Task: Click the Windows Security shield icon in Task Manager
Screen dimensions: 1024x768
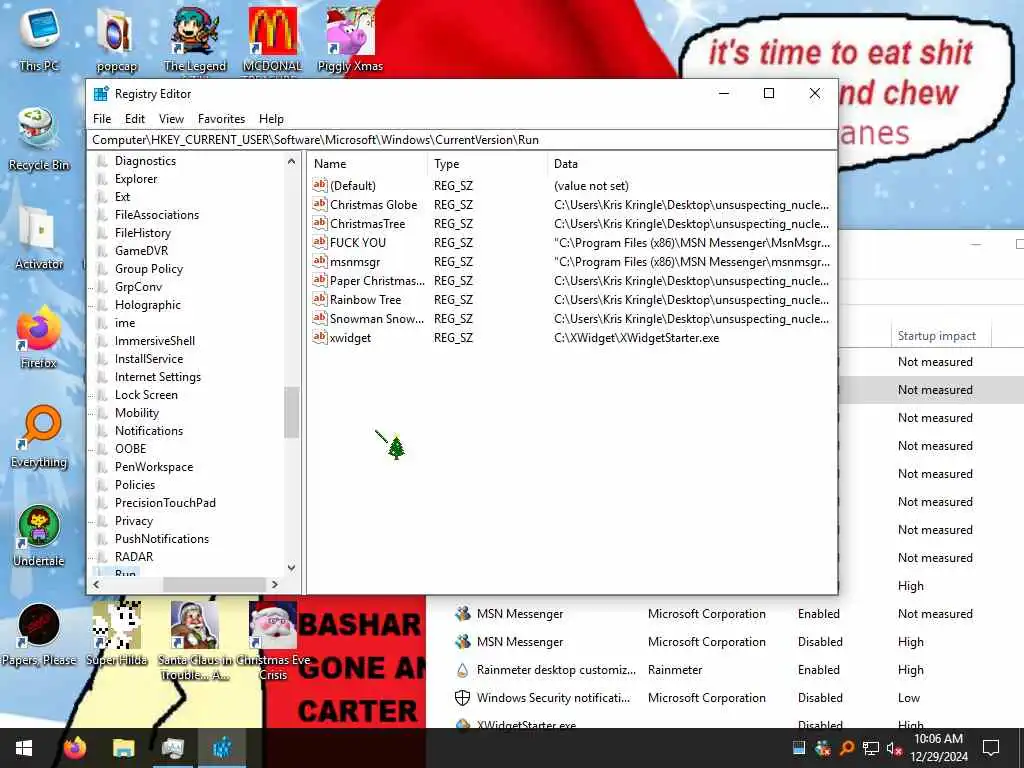Action: (x=462, y=698)
